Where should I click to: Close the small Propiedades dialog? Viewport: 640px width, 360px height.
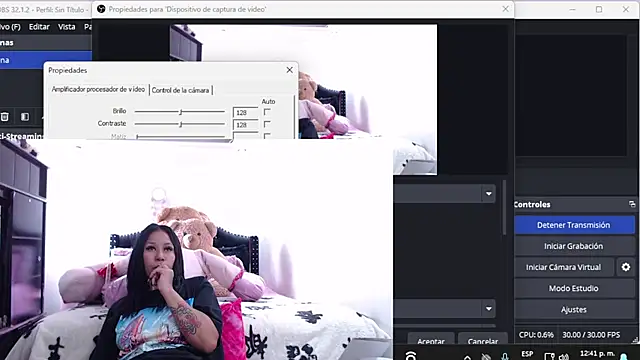pos(289,70)
